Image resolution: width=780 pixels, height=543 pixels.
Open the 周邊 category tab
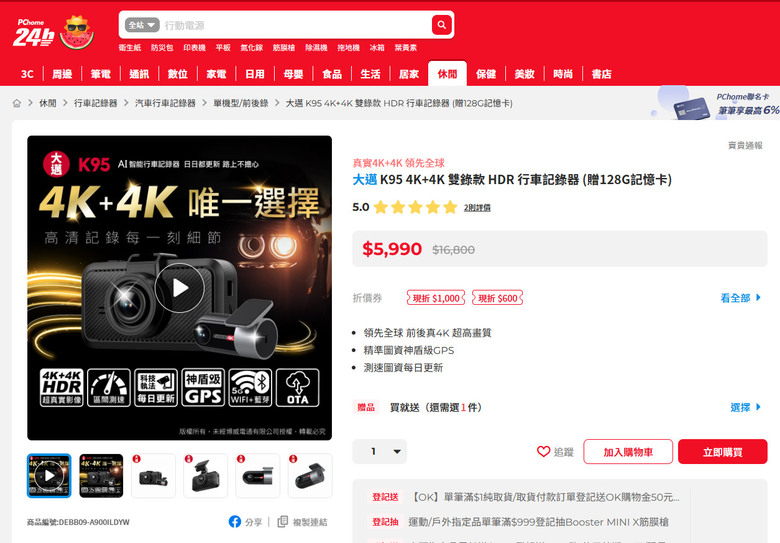pos(62,74)
